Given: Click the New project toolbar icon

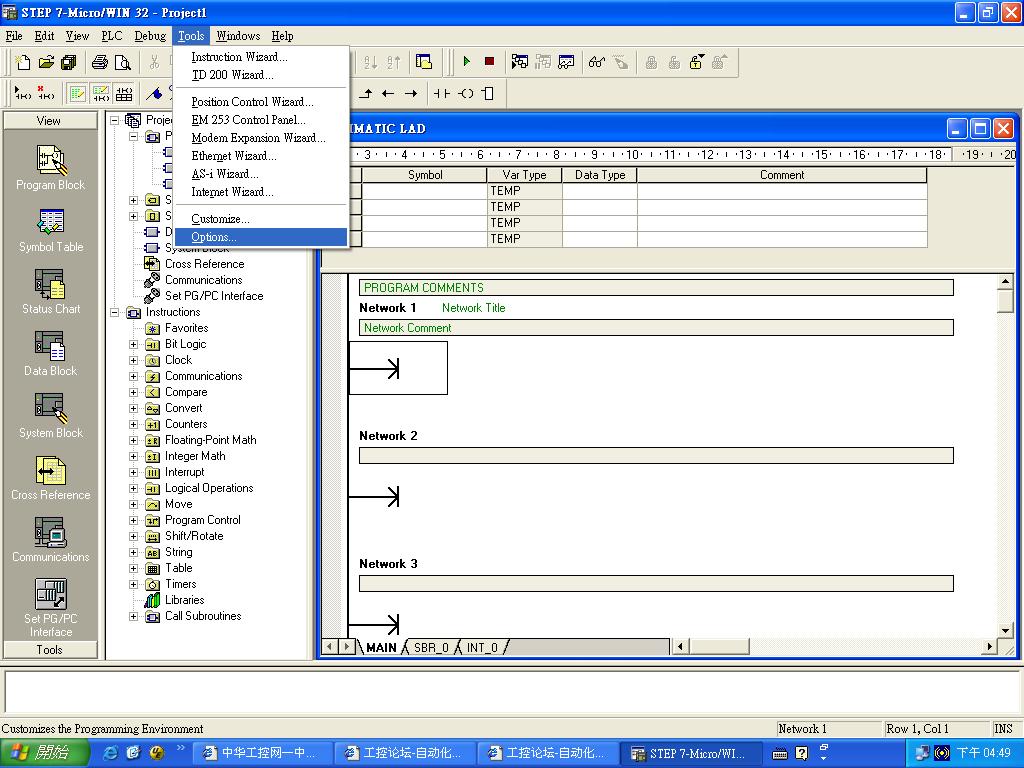Looking at the screenshot, I should [24, 63].
